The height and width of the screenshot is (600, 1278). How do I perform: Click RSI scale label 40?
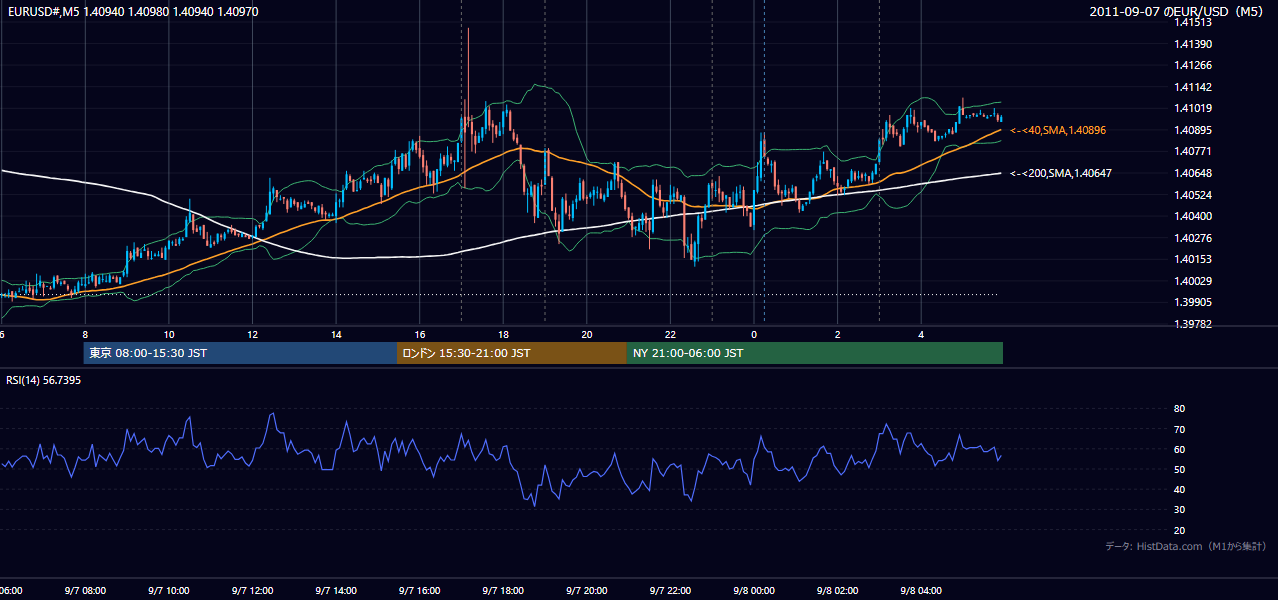tap(1179, 489)
